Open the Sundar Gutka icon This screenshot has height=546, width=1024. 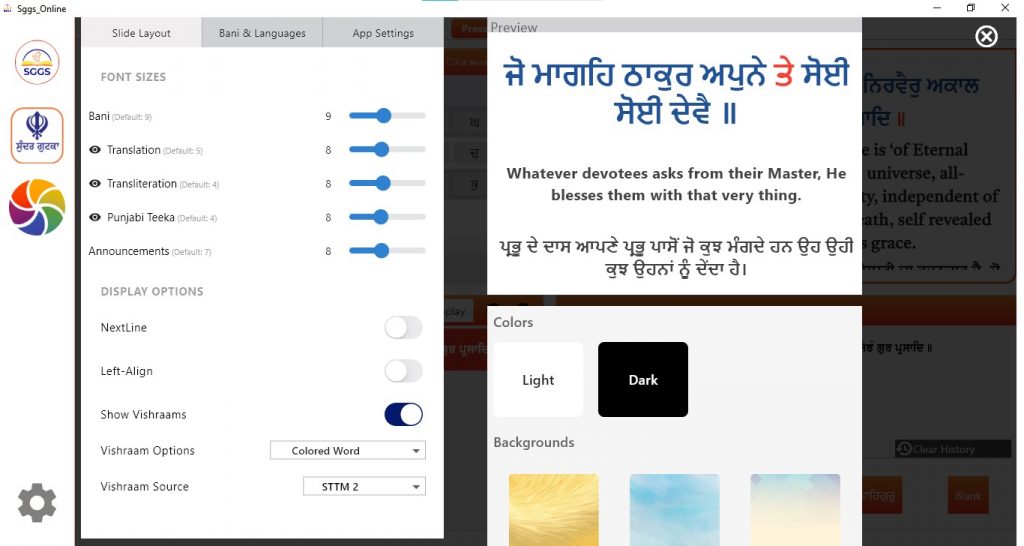pos(37,135)
